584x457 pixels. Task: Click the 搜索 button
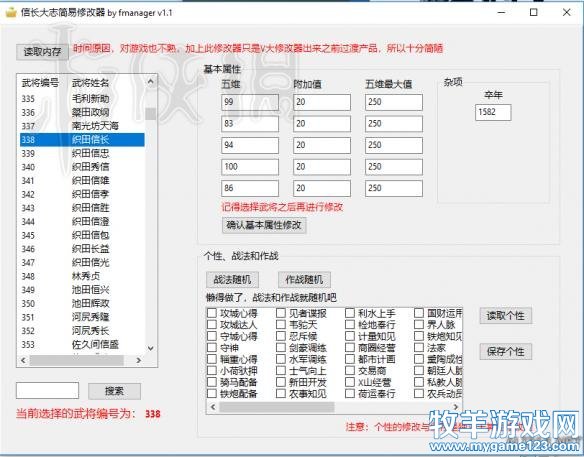114,391
